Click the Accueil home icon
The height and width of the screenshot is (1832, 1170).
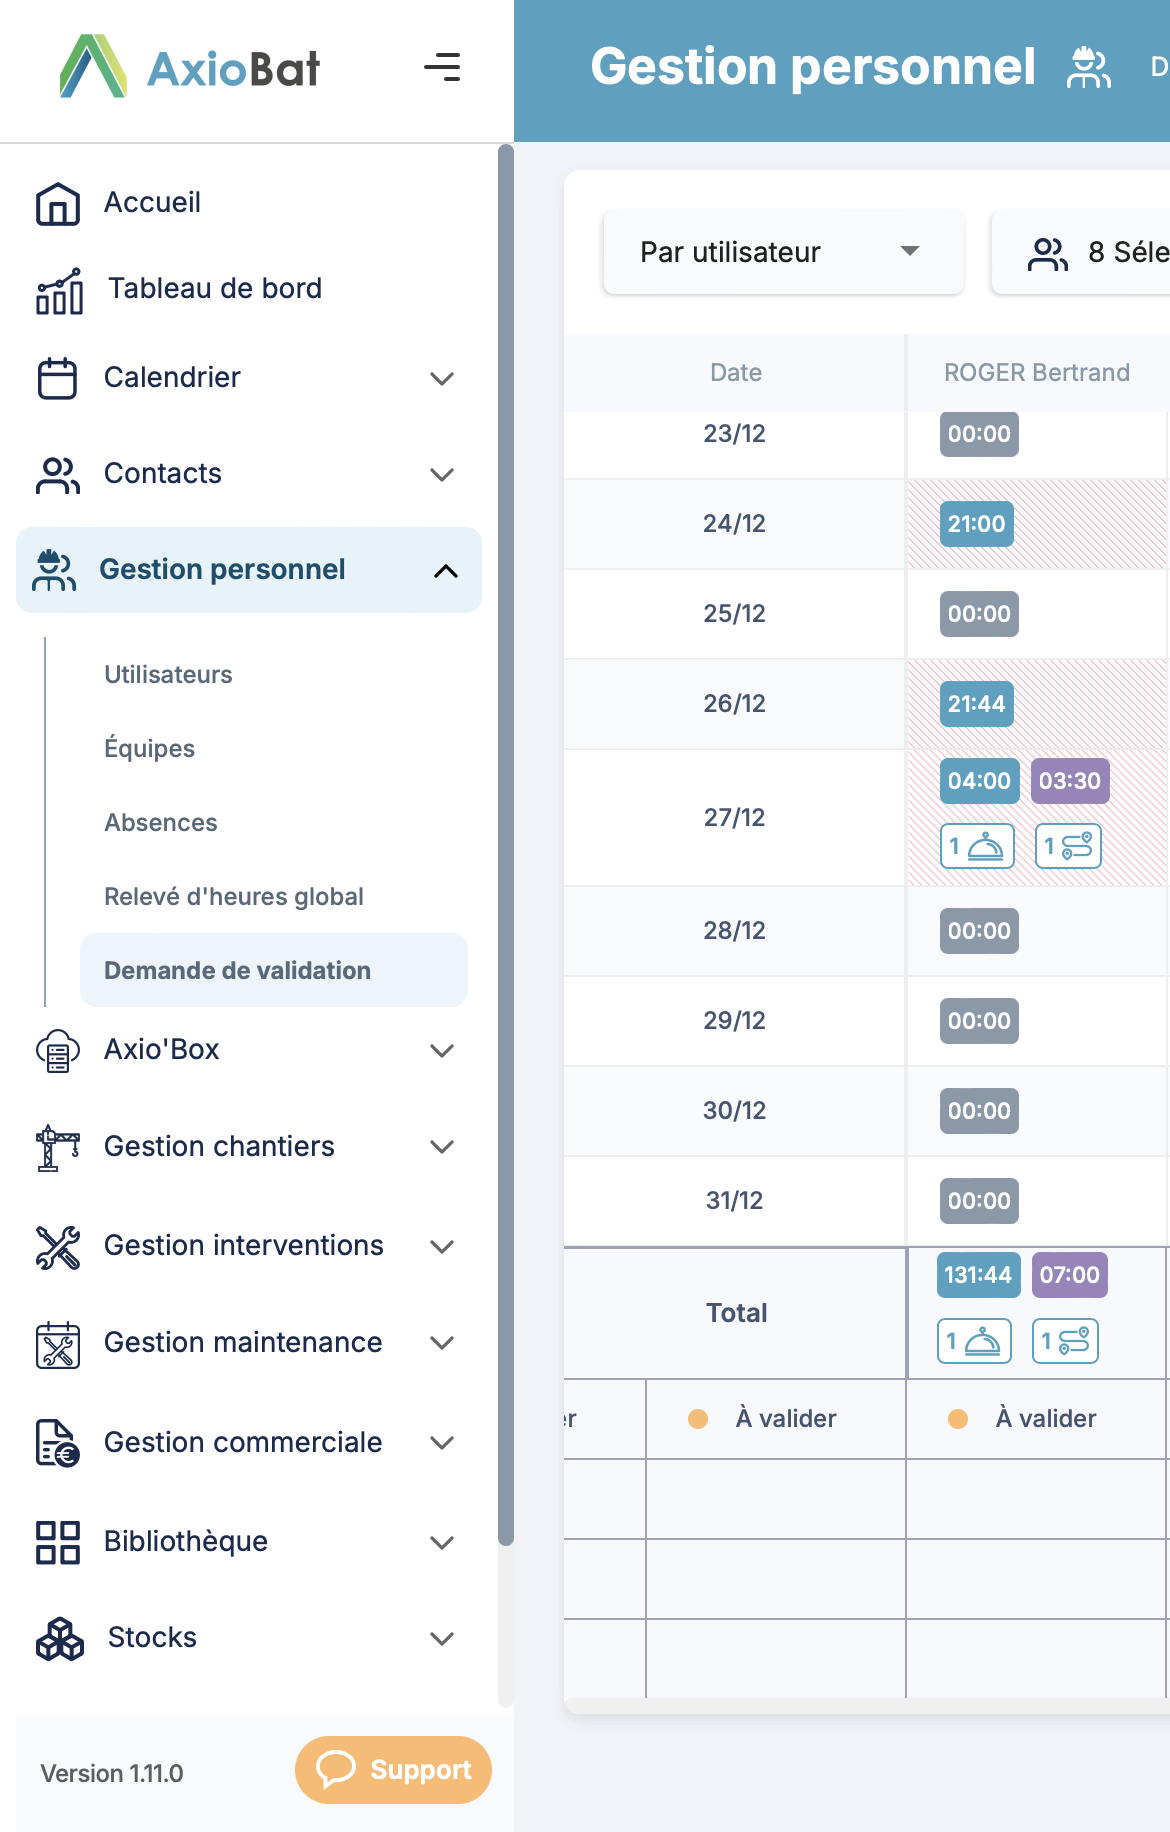pos(58,204)
